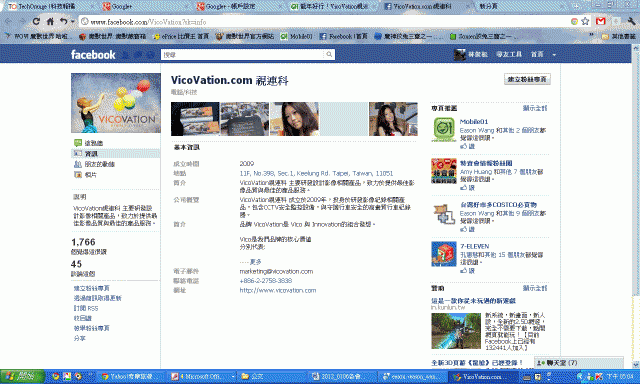Image resolution: width=640 pixels, height=384 pixels.
Task: Click the COSTCO page icon
Action: pyautogui.click(x=444, y=213)
